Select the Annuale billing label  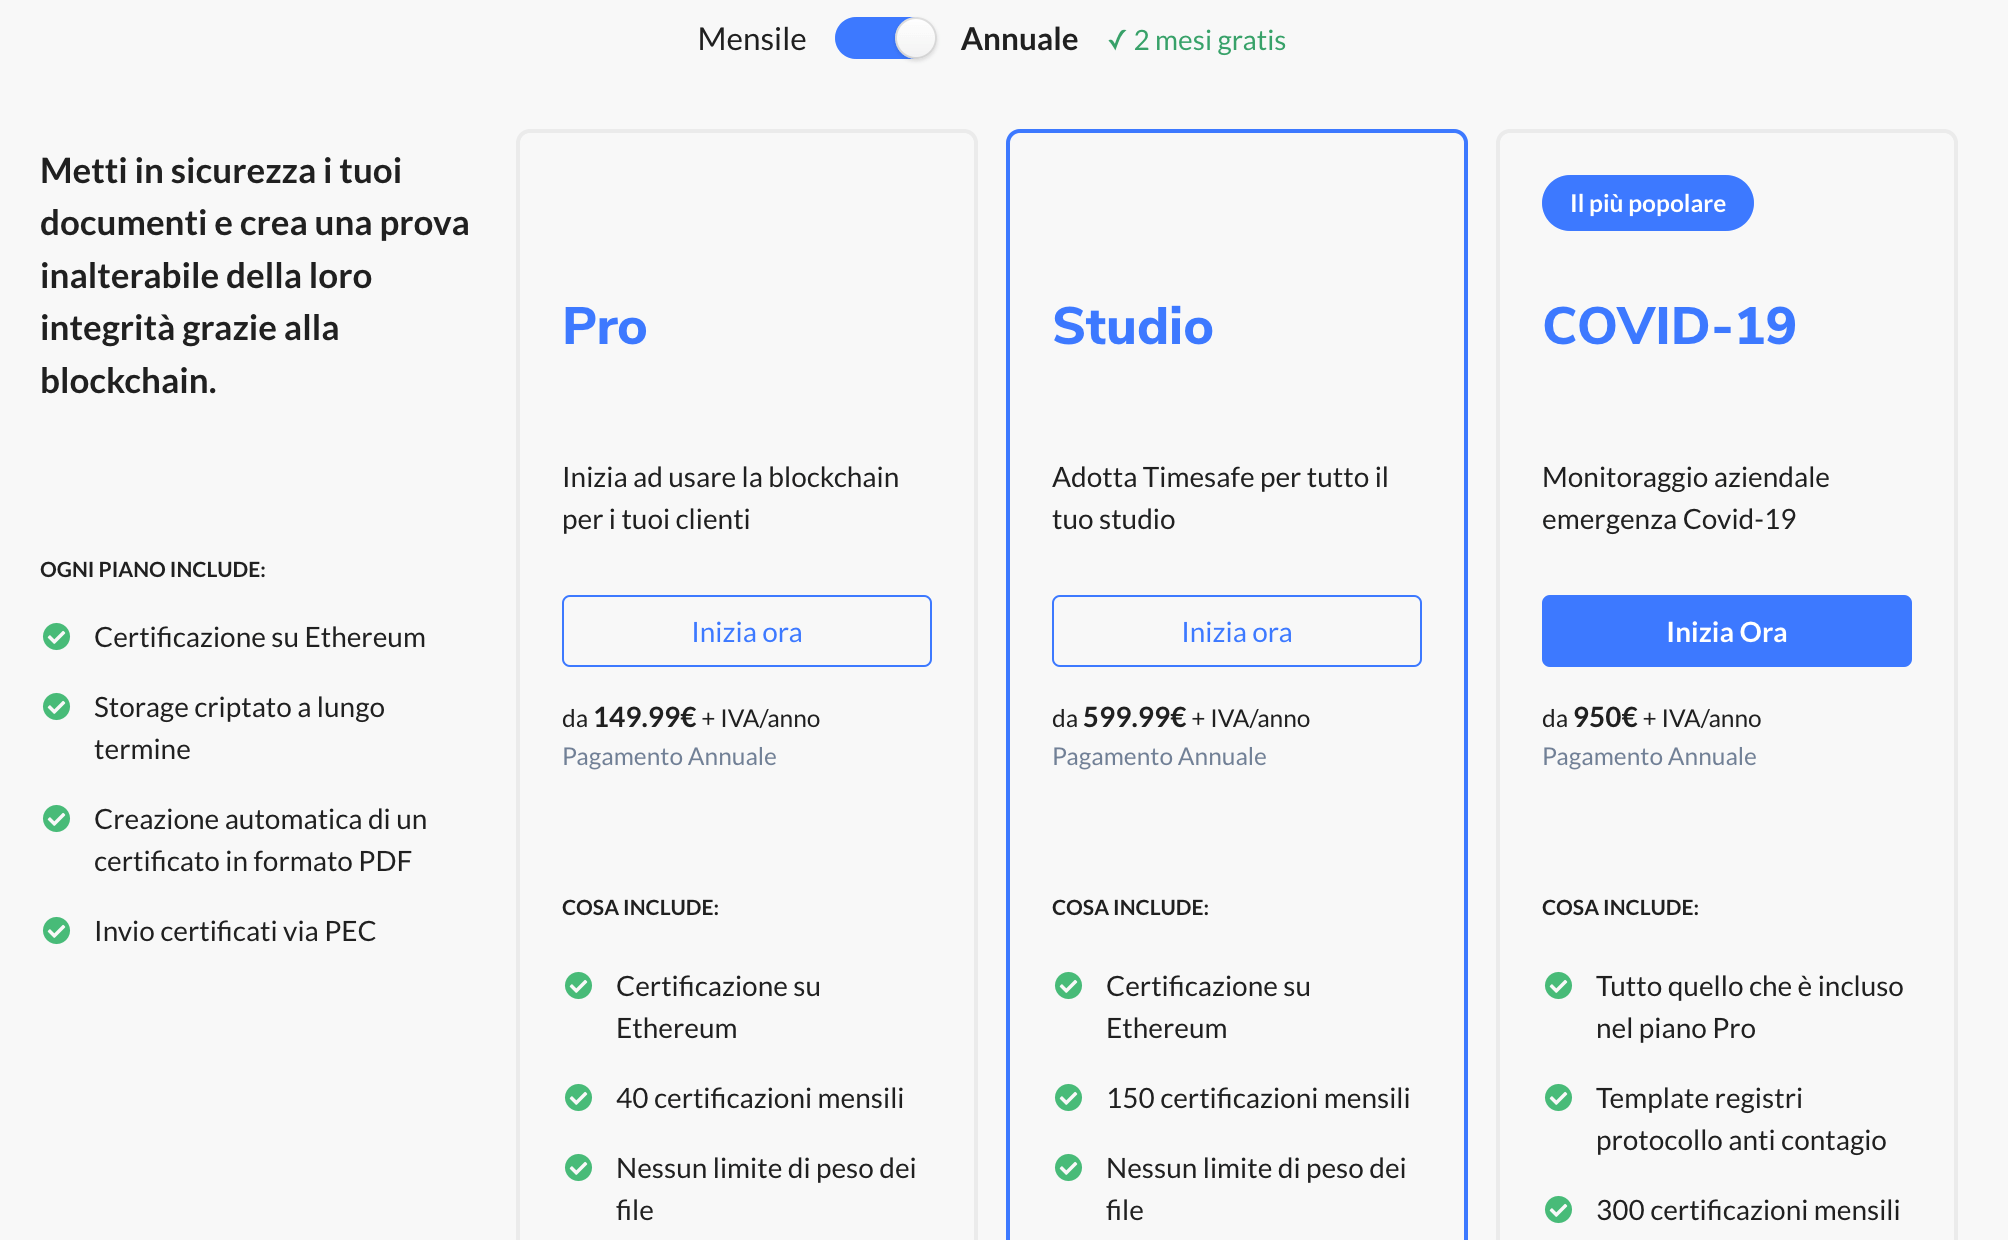[x=1018, y=39]
